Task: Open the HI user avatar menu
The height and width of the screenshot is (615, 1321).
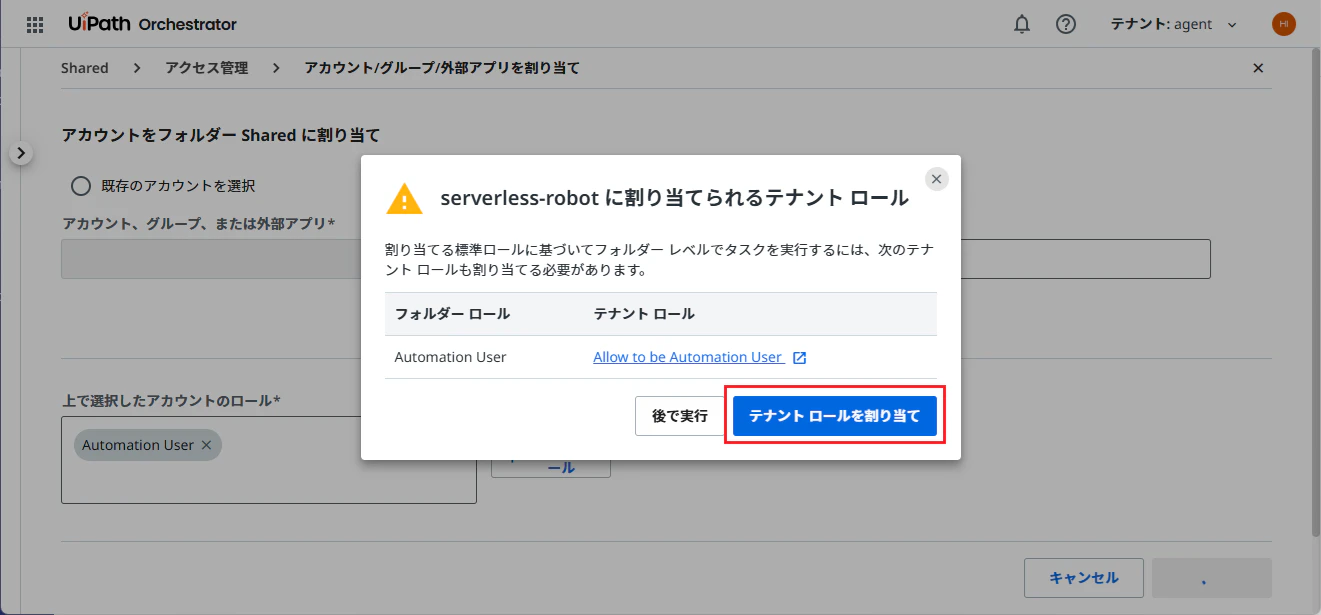Action: [x=1284, y=24]
